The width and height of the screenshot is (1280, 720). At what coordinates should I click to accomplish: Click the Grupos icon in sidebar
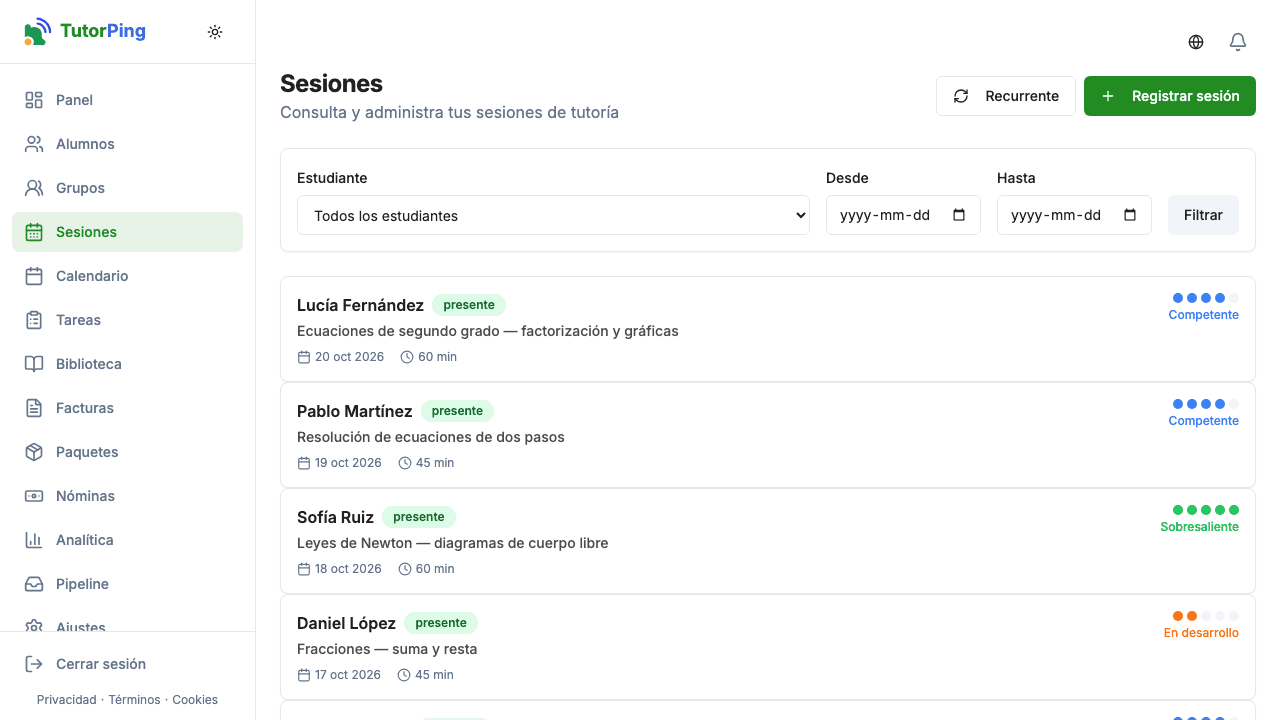[x=34, y=188]
